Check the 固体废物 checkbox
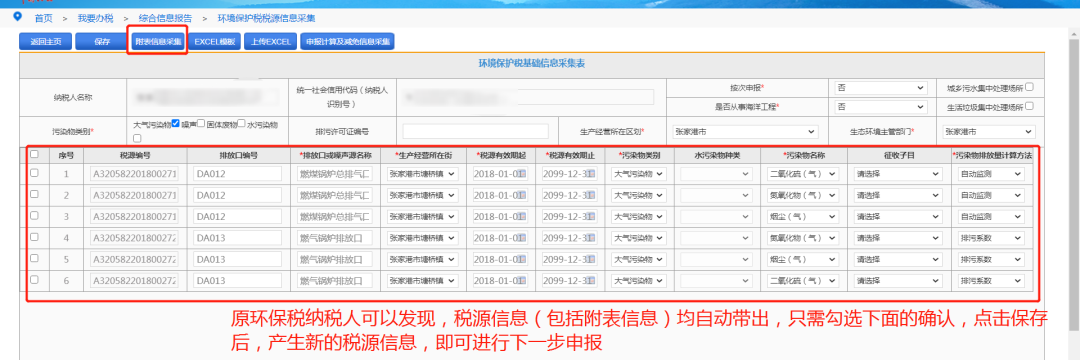This screenshot has height=360, width=1080. 242,124
